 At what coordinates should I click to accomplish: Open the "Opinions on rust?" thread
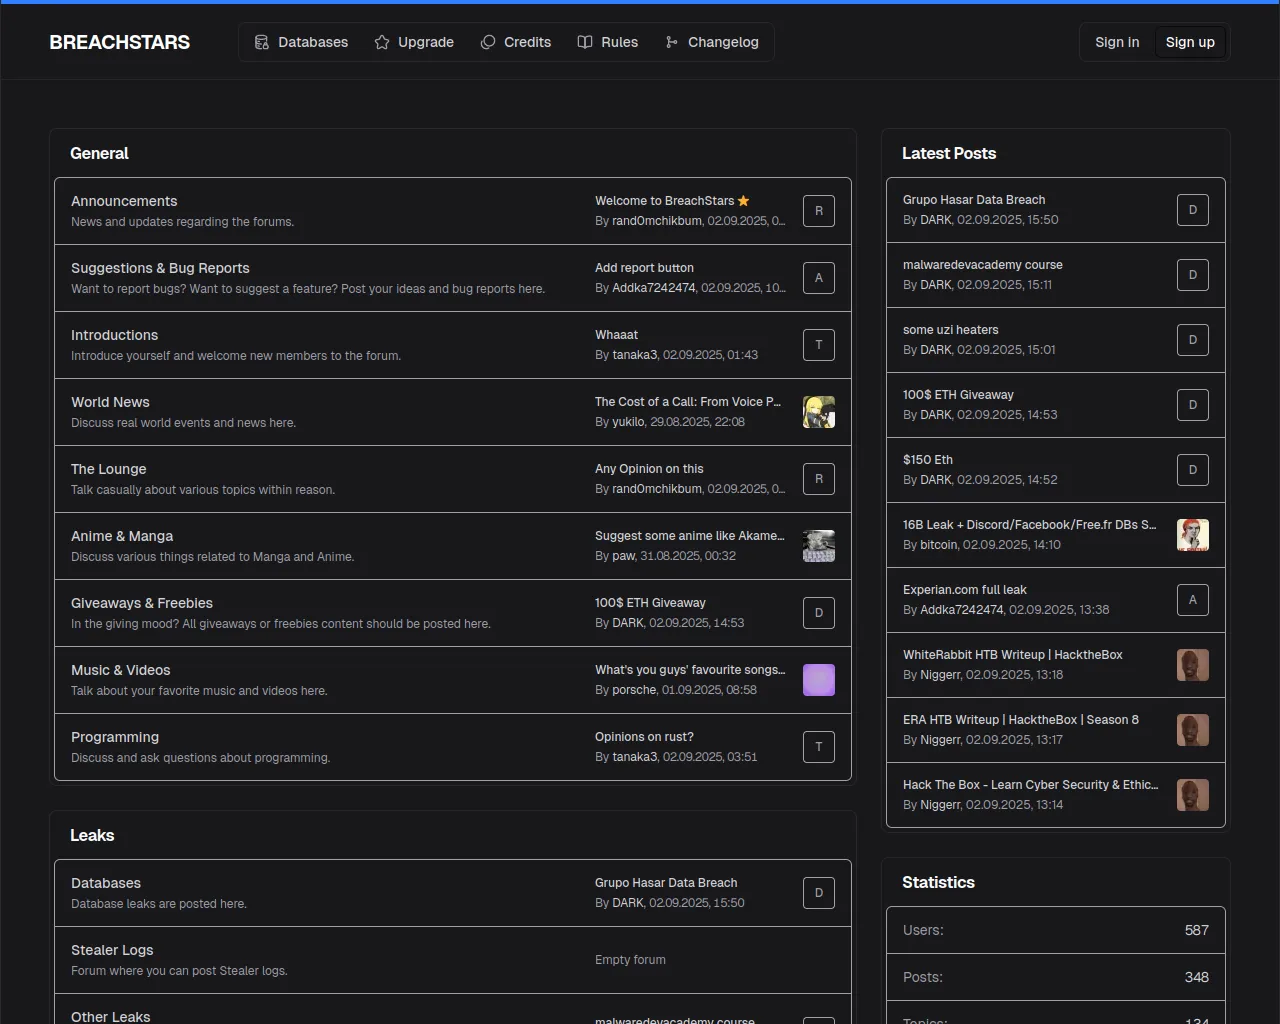(x=644, y=737)
